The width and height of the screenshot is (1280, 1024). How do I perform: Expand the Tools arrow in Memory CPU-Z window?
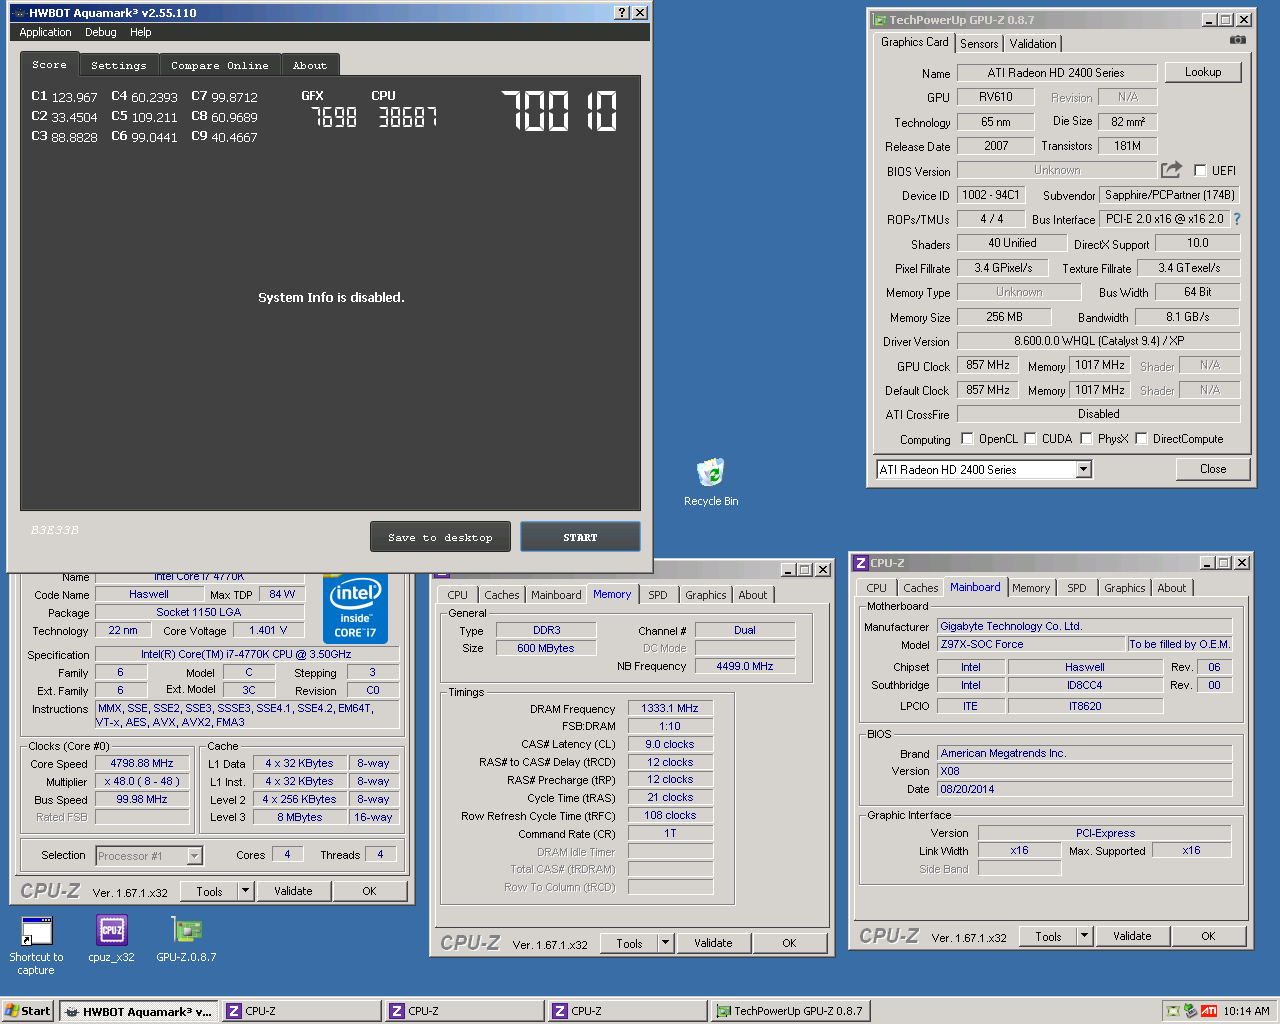point(665,943)
